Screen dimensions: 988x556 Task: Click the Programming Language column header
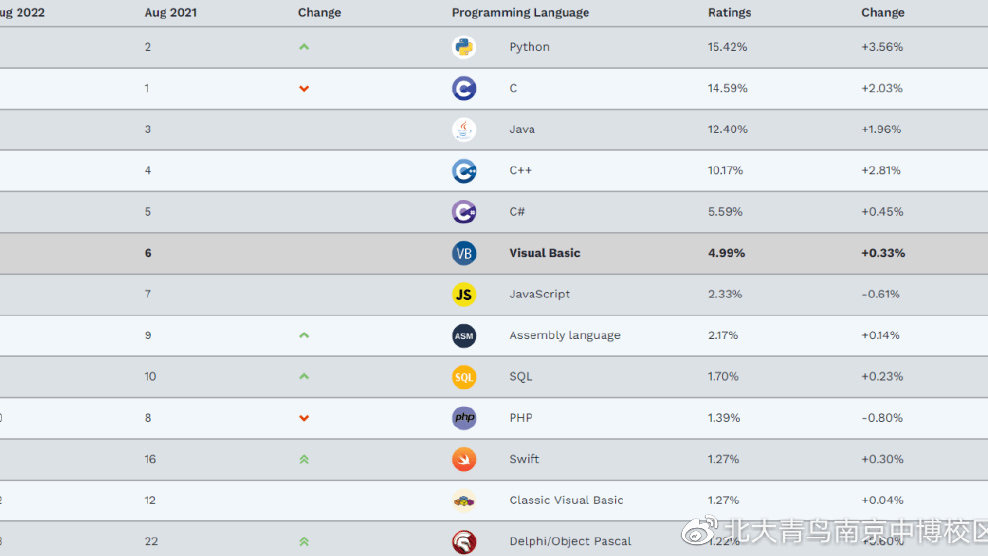tap(520, 13)
